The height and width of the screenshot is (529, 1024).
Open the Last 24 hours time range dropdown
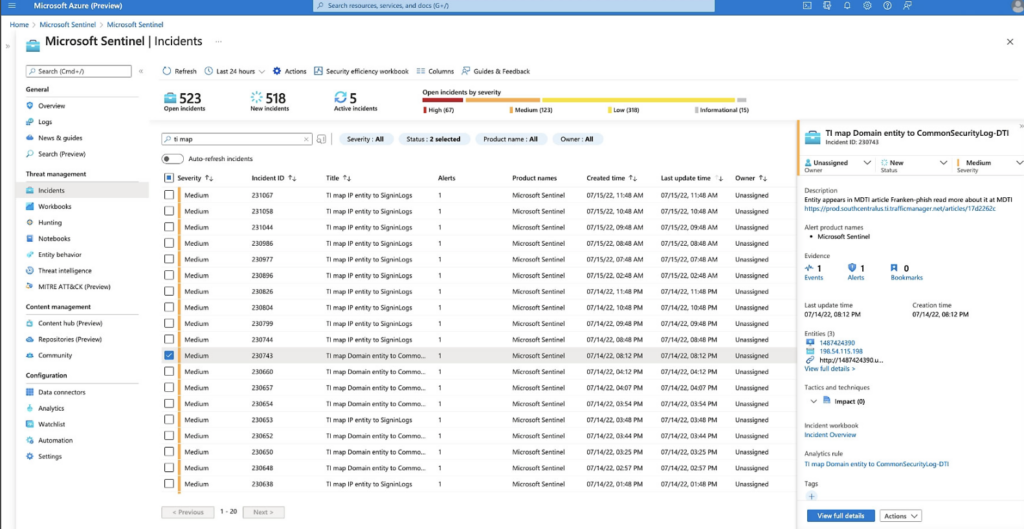pyautogui.click(x=235, y=71)
